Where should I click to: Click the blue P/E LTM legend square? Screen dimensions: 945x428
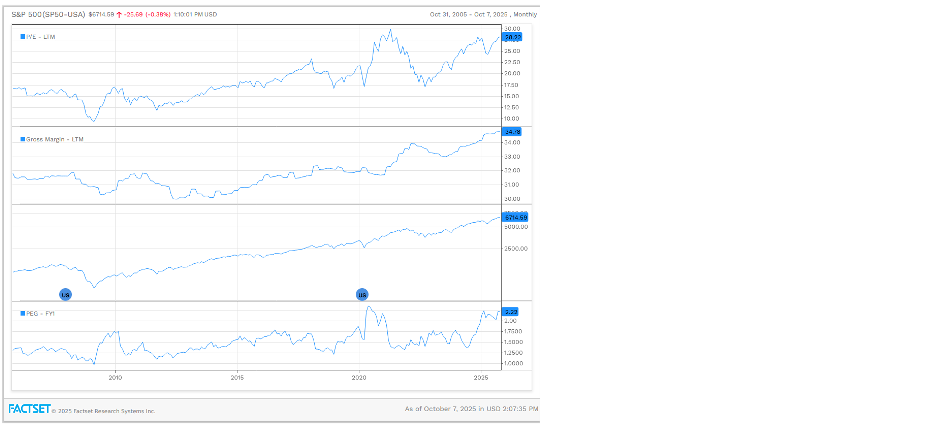(x=23, y=35)
